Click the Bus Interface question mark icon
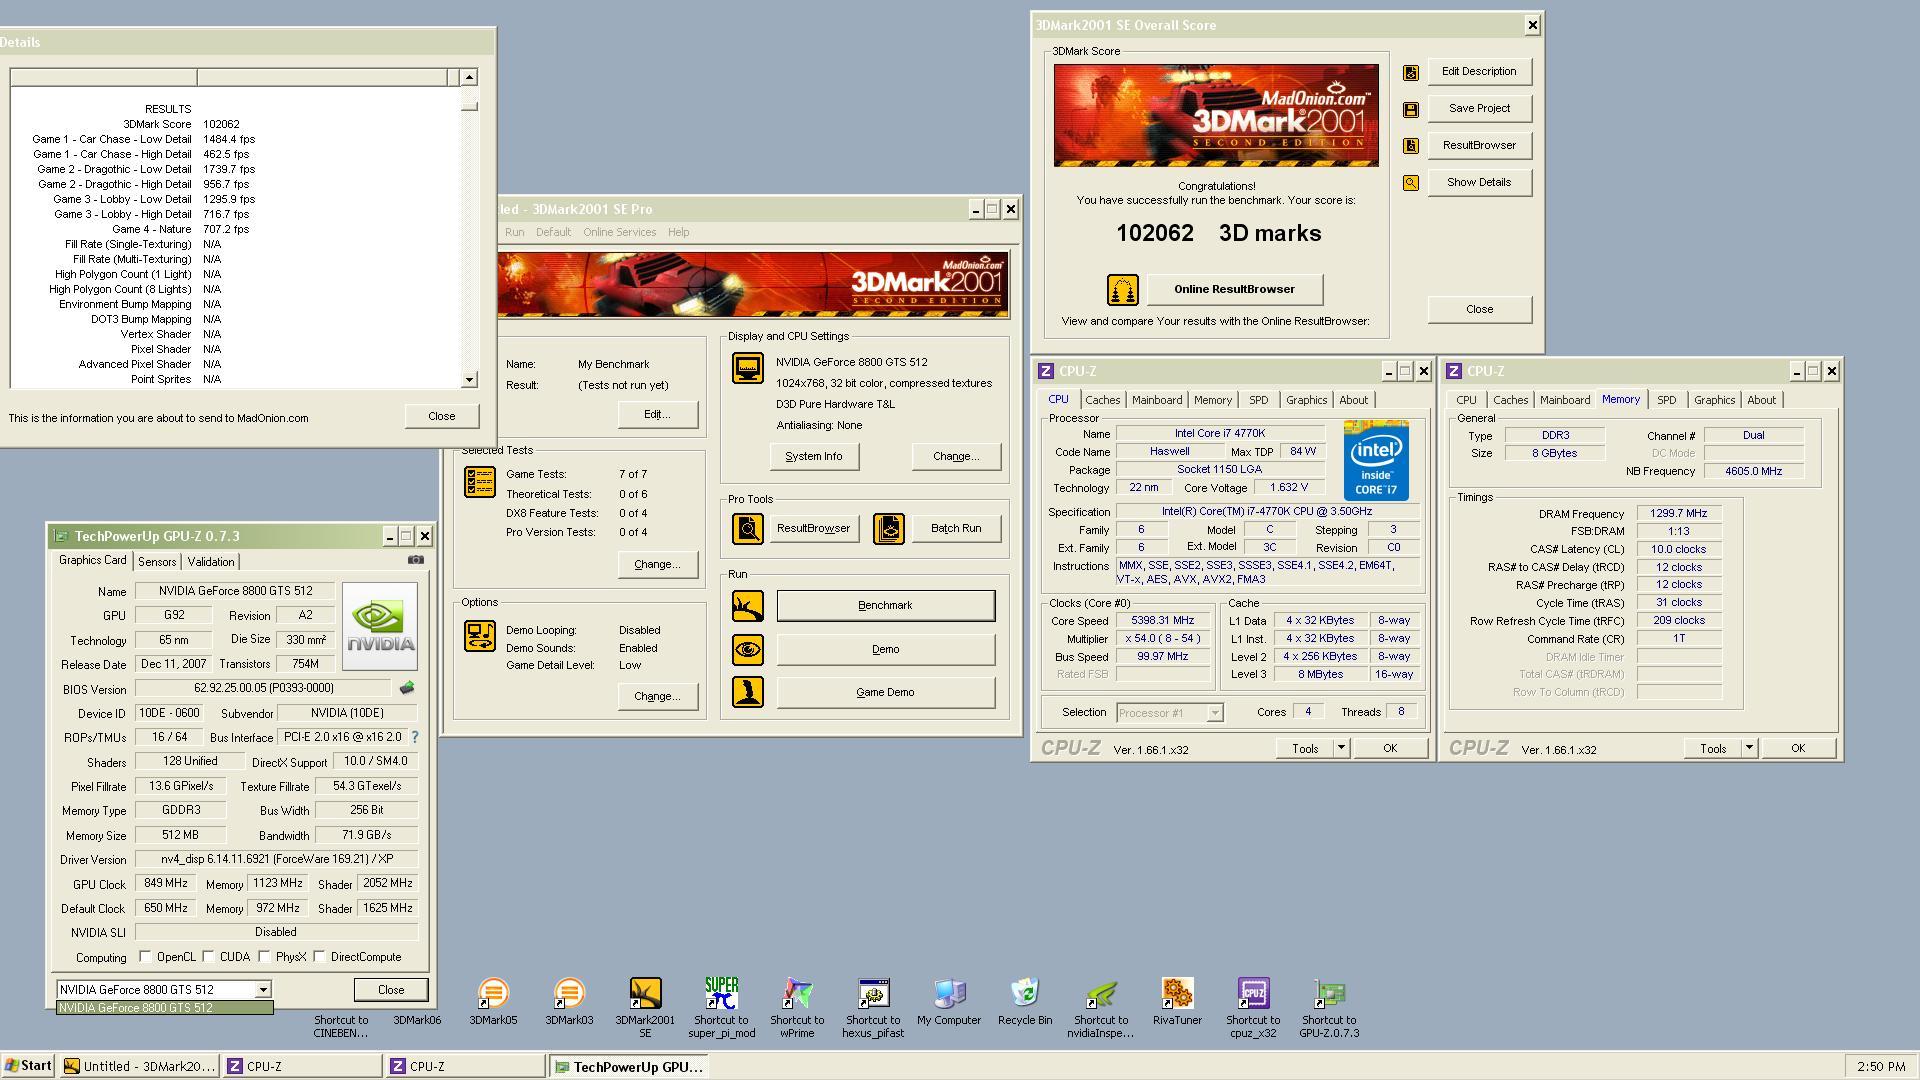The image size is (1920, 1080). point(415,737)
